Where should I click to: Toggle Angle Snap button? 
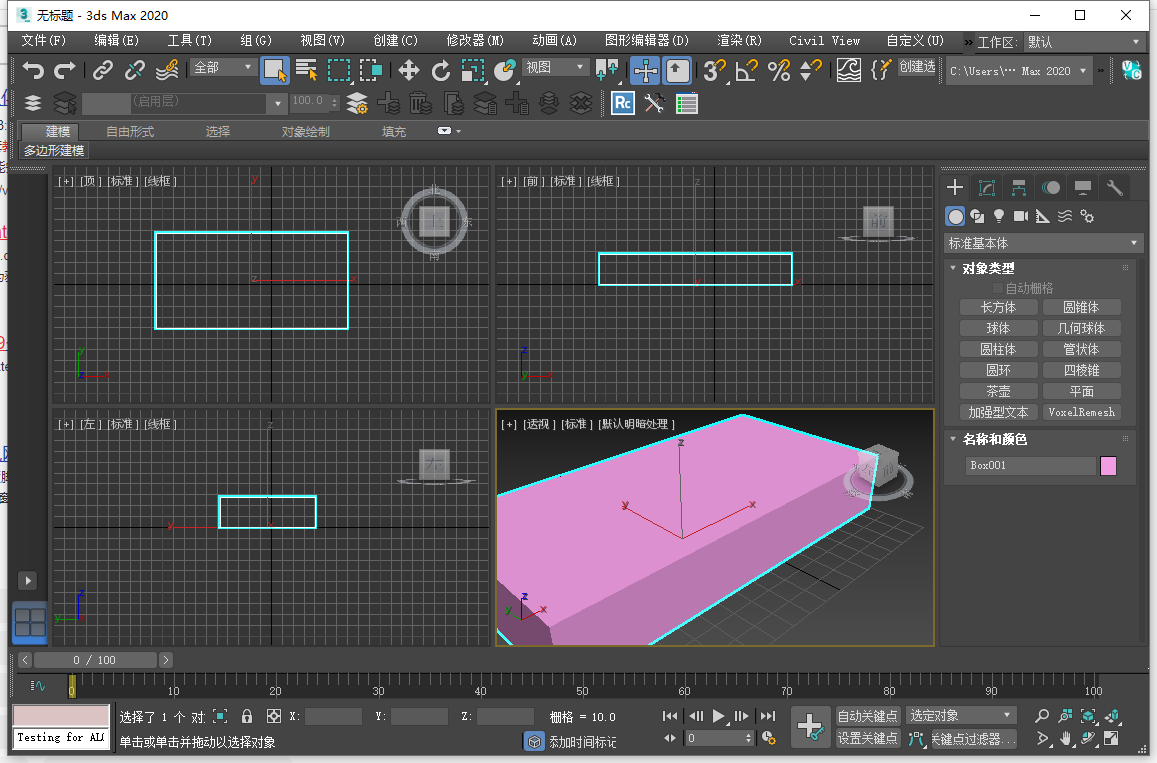(746, 70)
